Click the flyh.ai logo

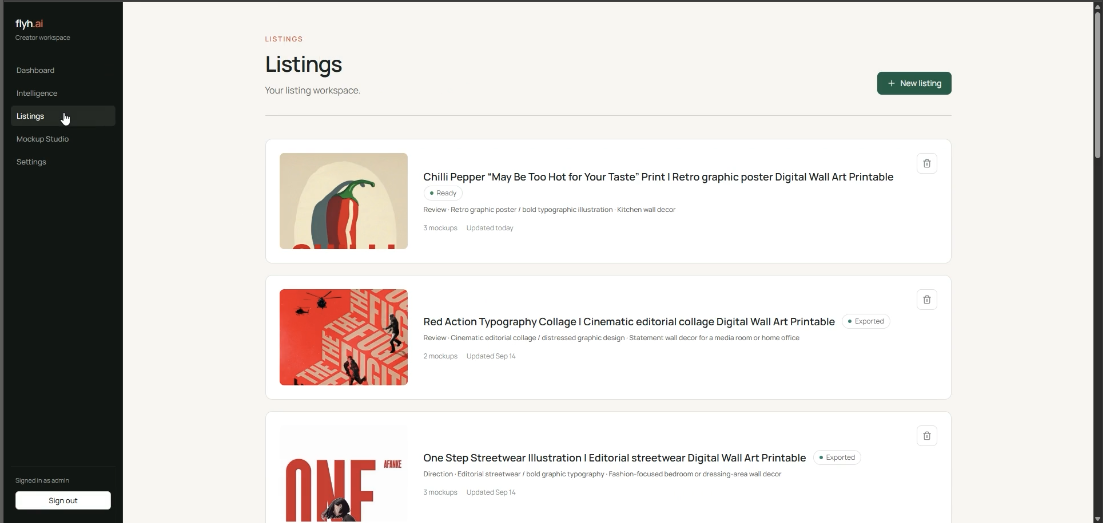[30, 24]
